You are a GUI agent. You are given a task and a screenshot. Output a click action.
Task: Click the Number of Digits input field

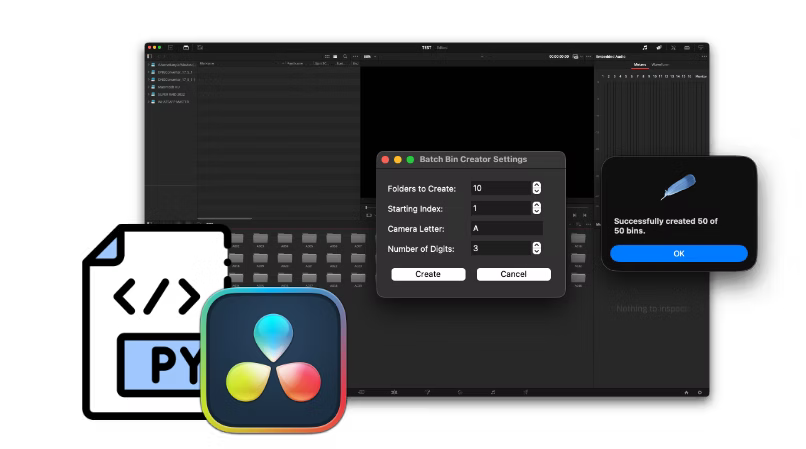(x=500, y=248)
